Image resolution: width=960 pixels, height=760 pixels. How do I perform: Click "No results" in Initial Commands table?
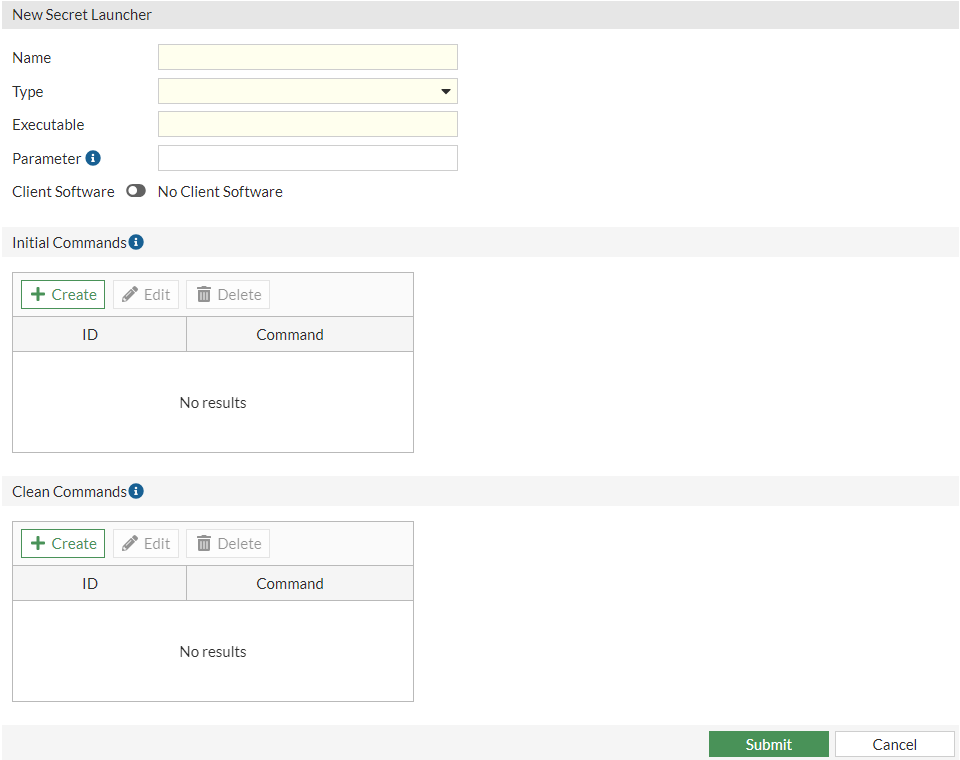[x=213, y=403]
